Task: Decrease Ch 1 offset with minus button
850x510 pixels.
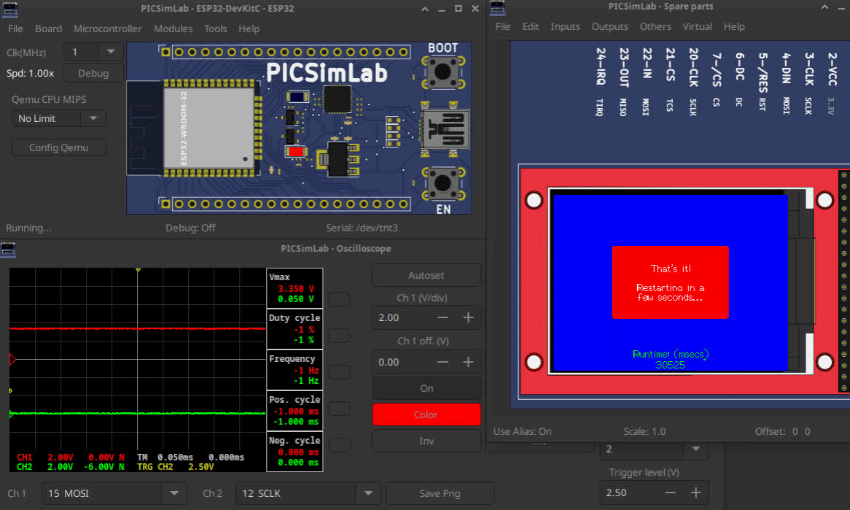Action: click(442, 362)
